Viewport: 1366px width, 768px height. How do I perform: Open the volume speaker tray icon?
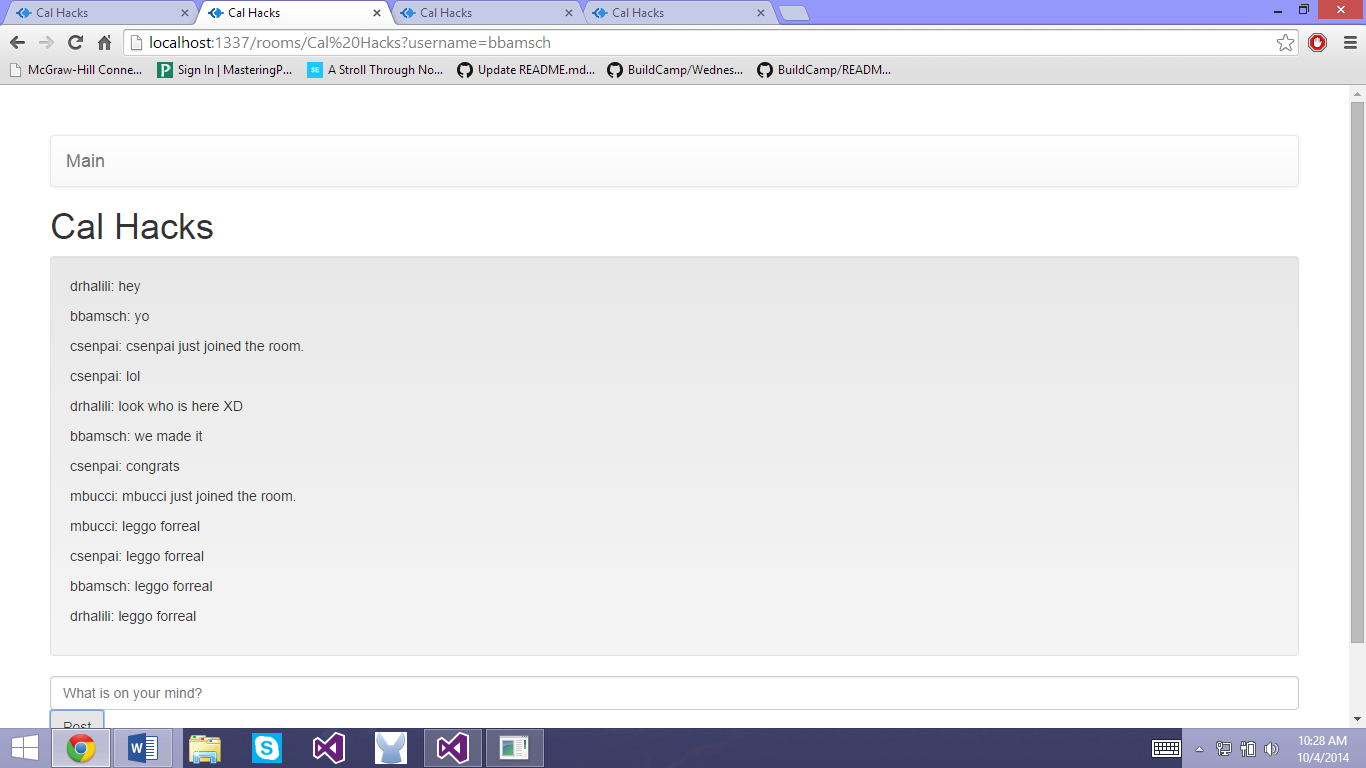point(1272,748)
